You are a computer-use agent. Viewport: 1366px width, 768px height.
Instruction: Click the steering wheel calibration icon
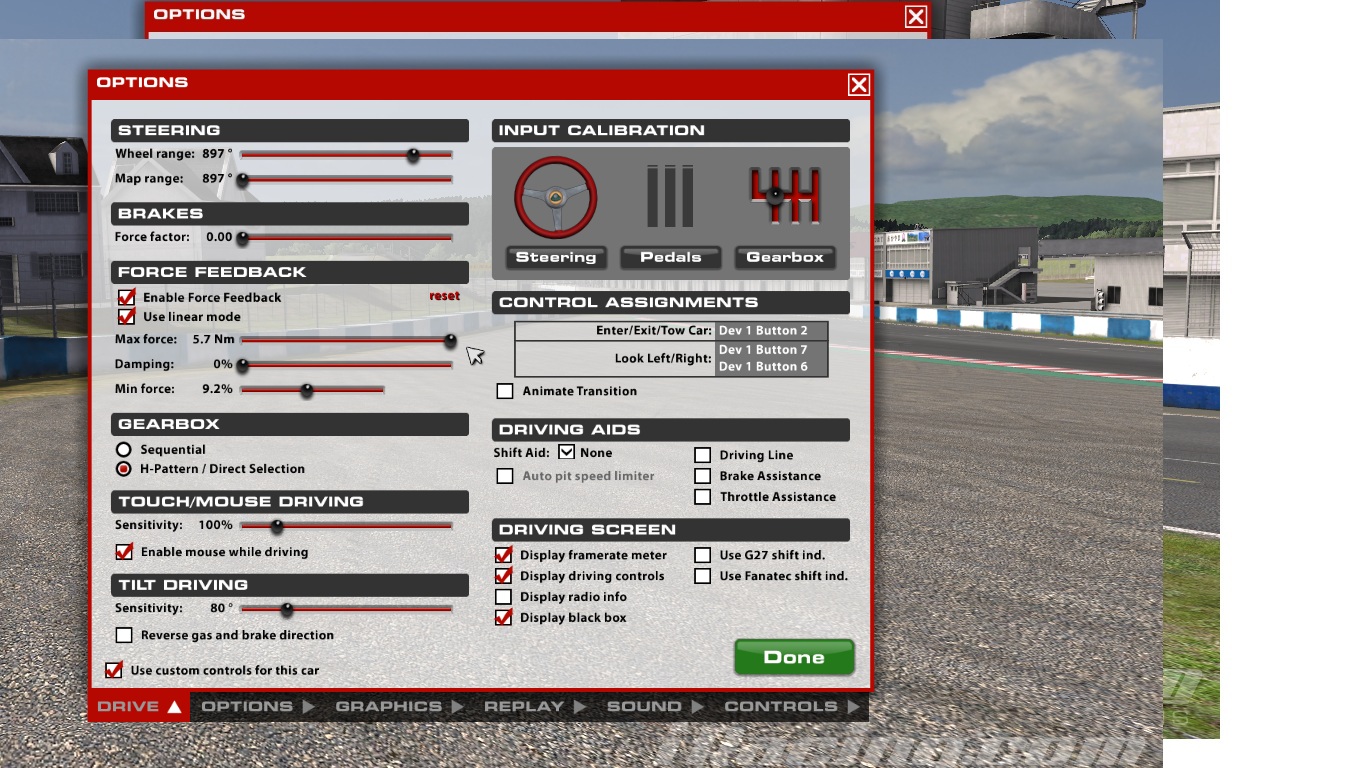[555, 197]
